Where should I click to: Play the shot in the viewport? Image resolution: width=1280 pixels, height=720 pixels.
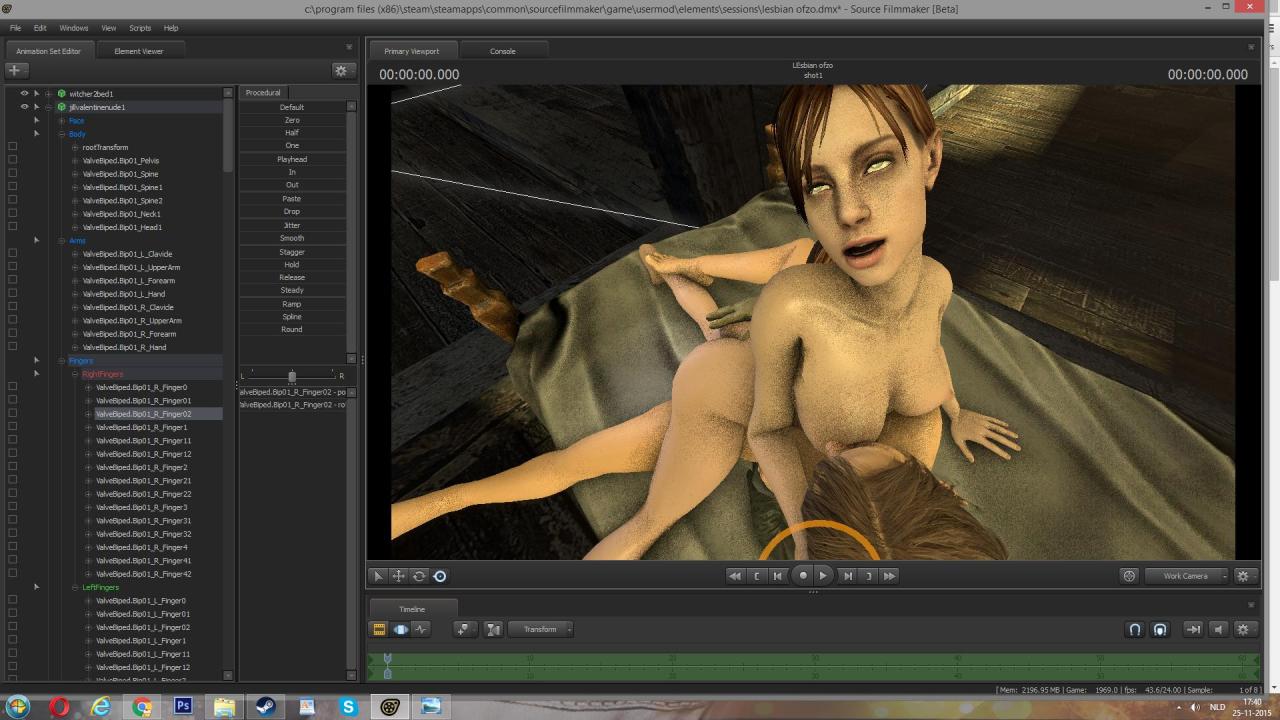pos(823,576)
